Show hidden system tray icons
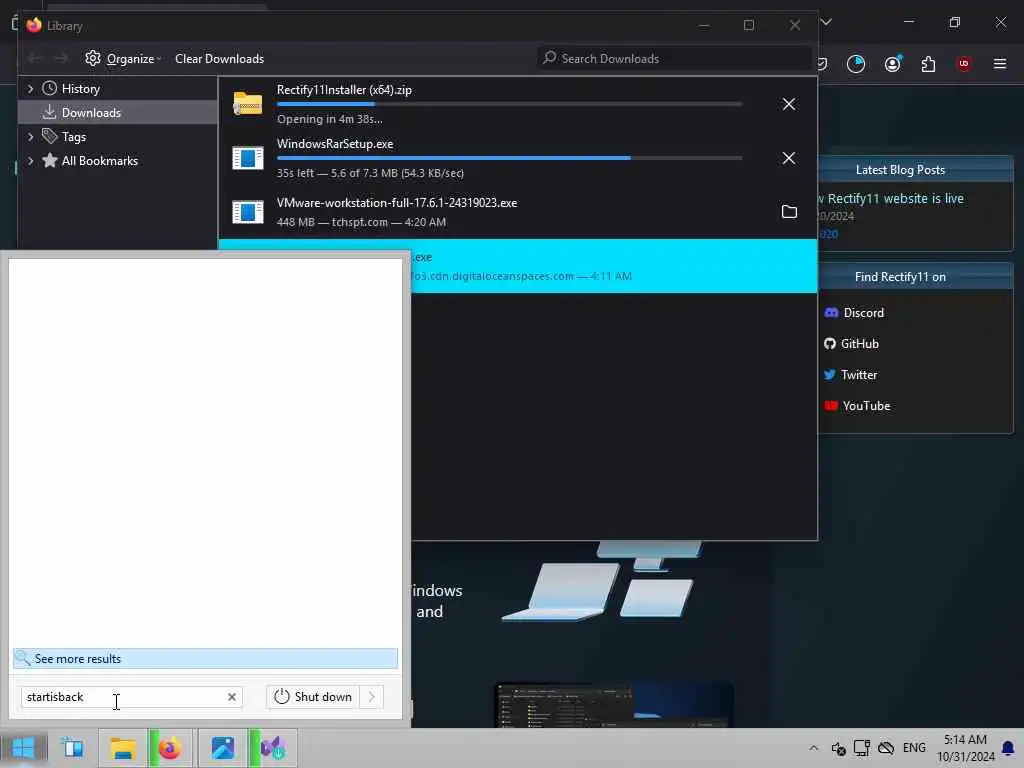The height and width of the screenshot is (768, 1024). click(x=814, y=748)
